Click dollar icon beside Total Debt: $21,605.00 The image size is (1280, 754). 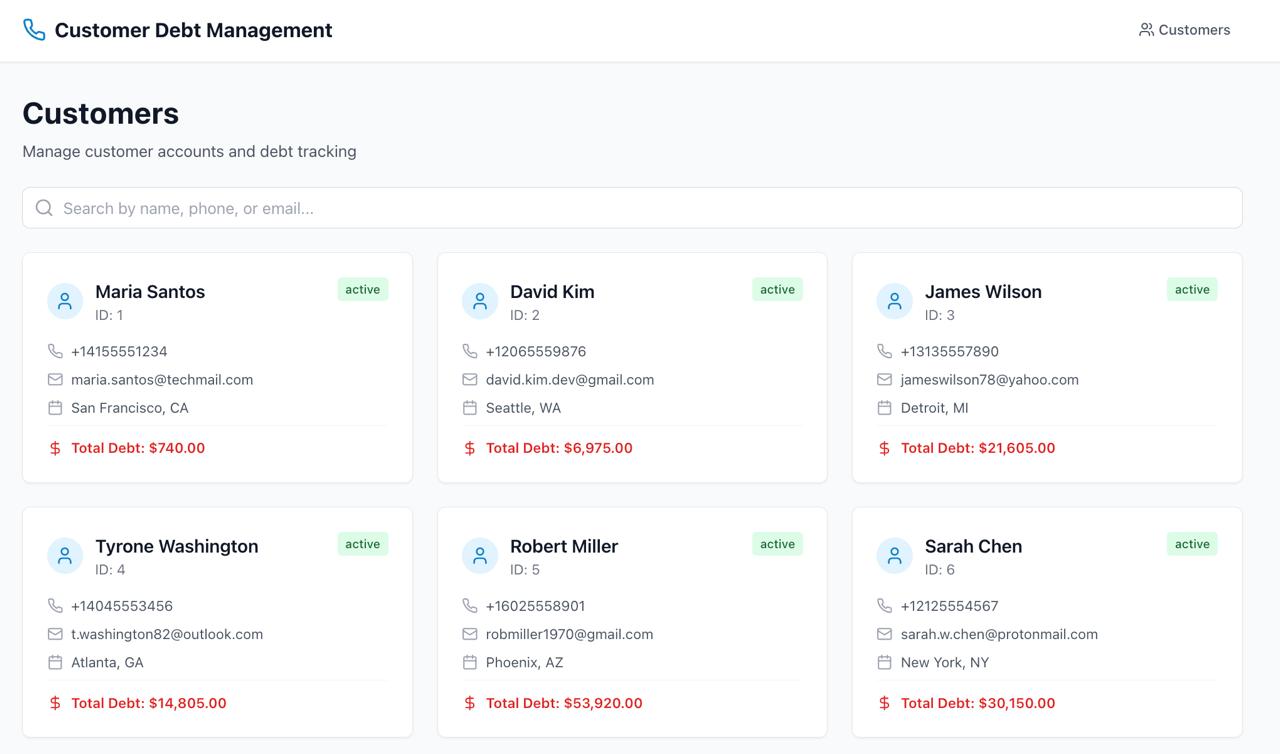coord(884,448)
